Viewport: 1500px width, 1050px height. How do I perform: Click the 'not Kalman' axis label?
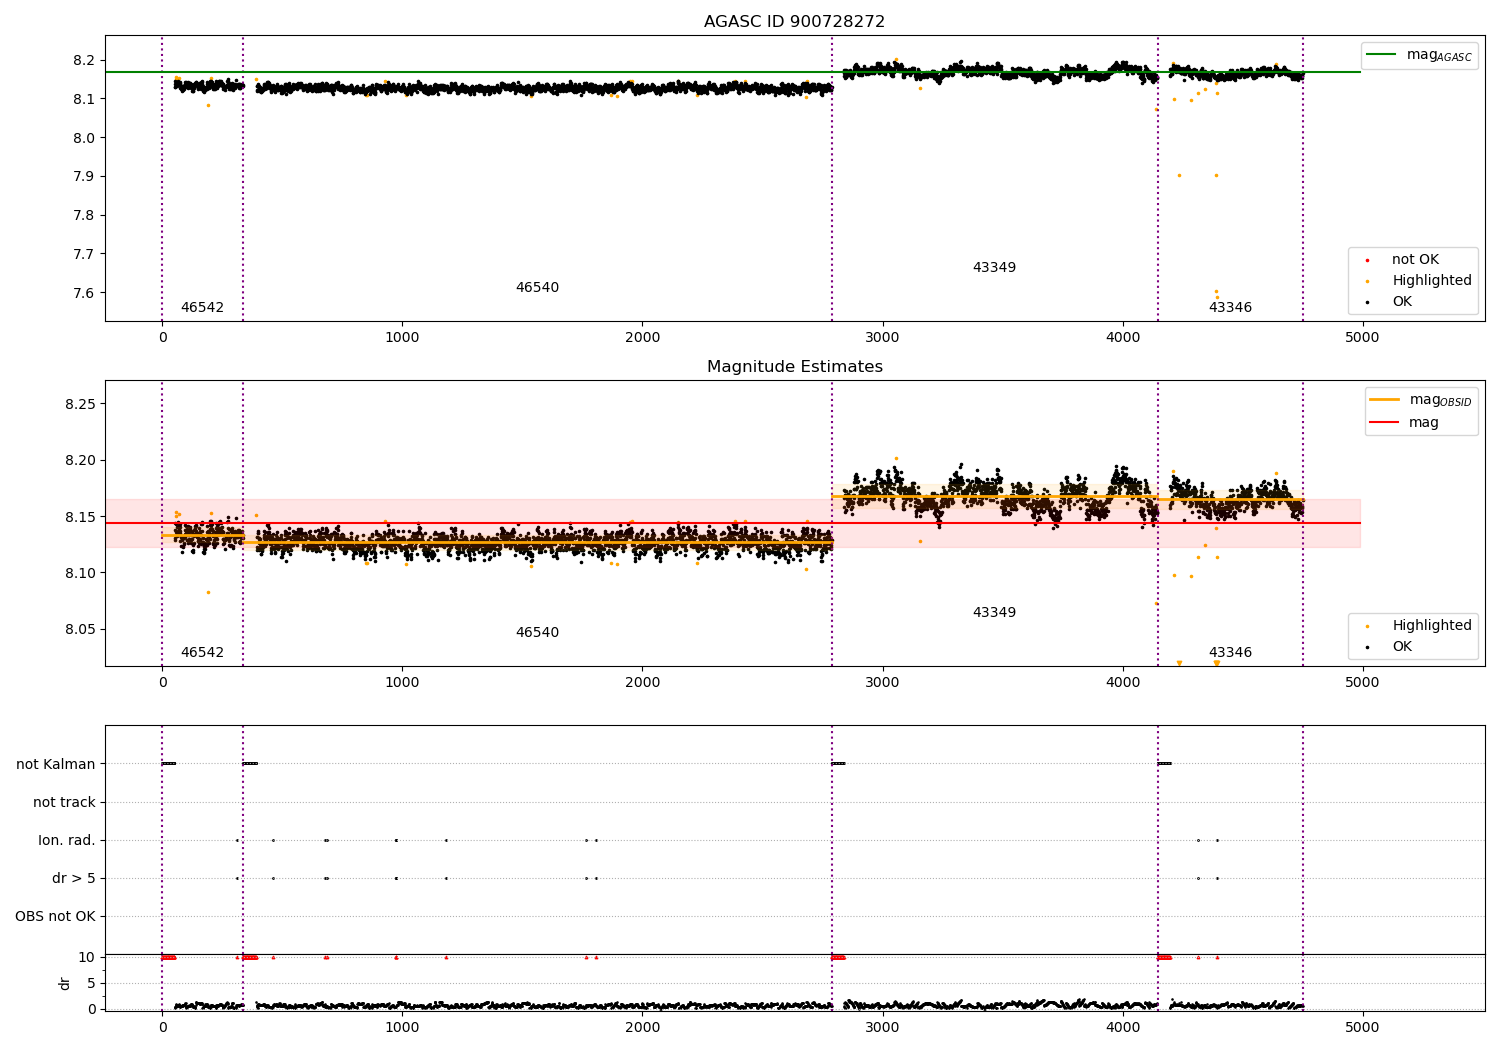(x=56, y=765)
